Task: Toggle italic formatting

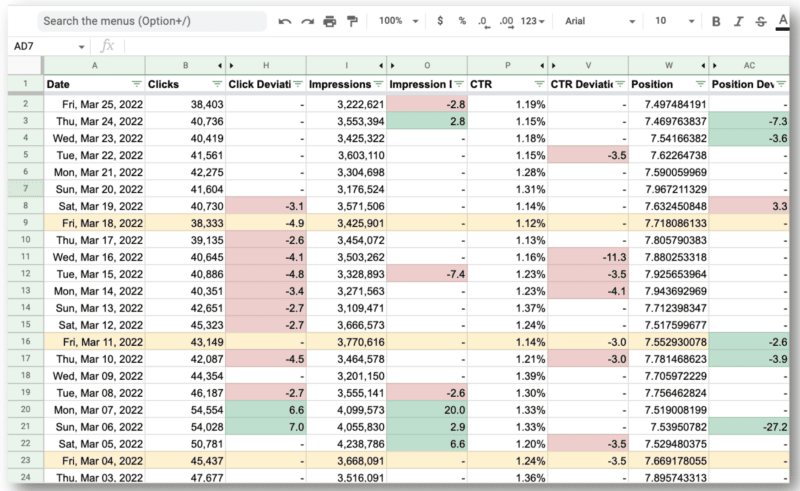Action: pos(739,21)
